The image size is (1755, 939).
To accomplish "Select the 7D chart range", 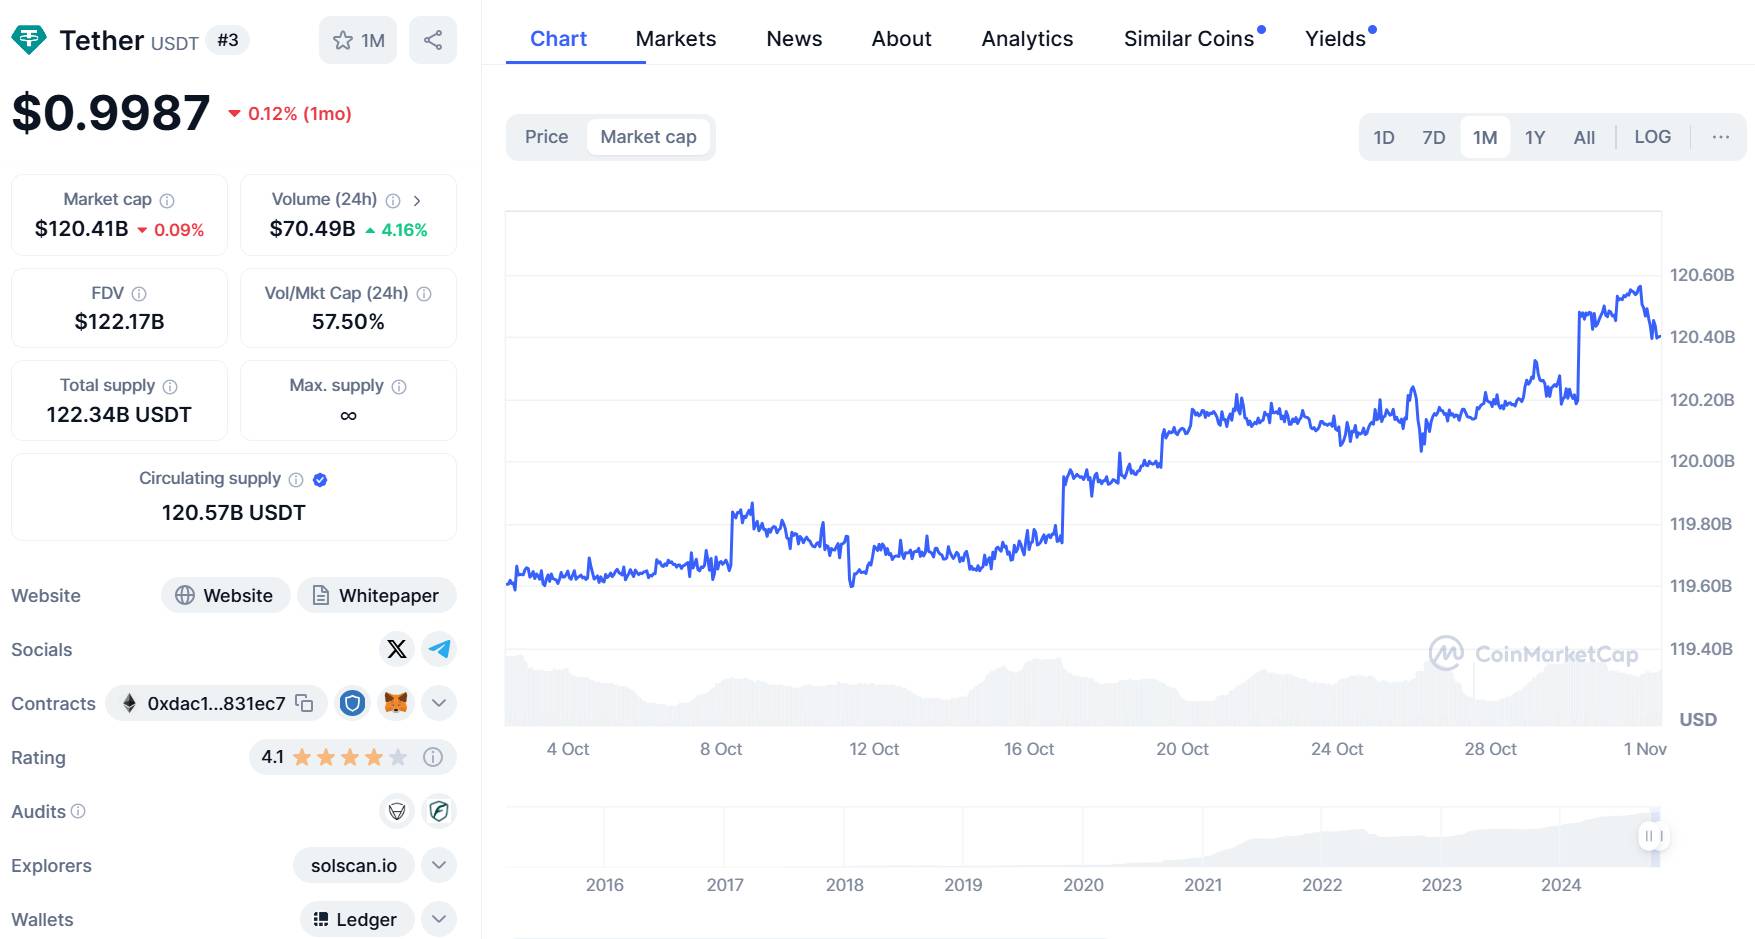I will tap(1434, 137).
